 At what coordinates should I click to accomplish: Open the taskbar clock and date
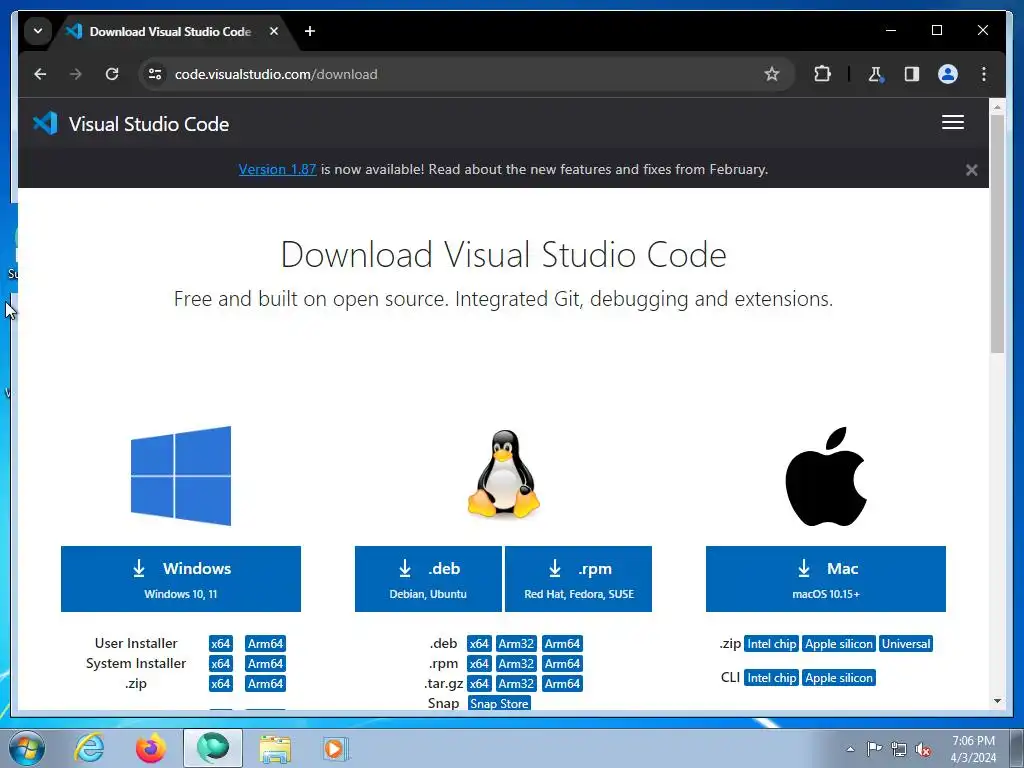click(973, 749)
